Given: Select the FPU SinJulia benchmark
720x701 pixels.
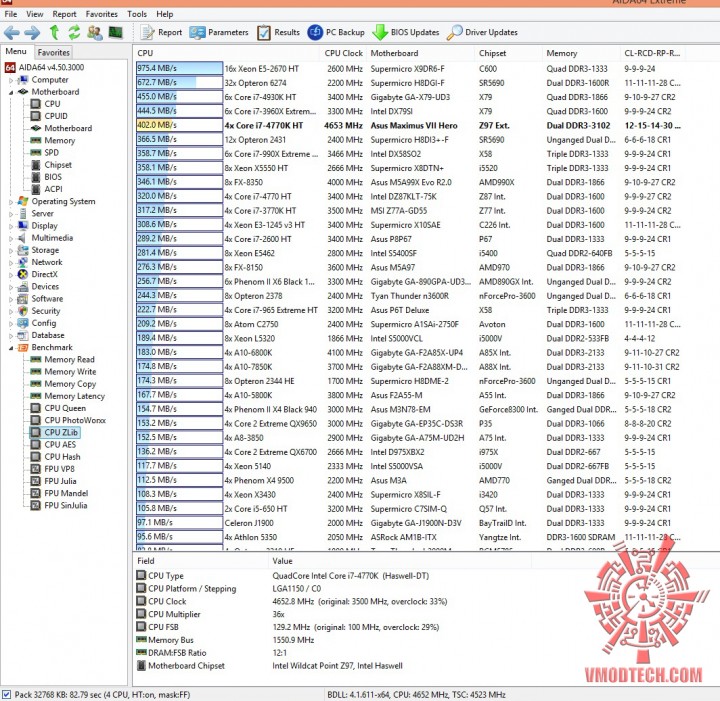Looking at the screenshot, I should [59, 505].
